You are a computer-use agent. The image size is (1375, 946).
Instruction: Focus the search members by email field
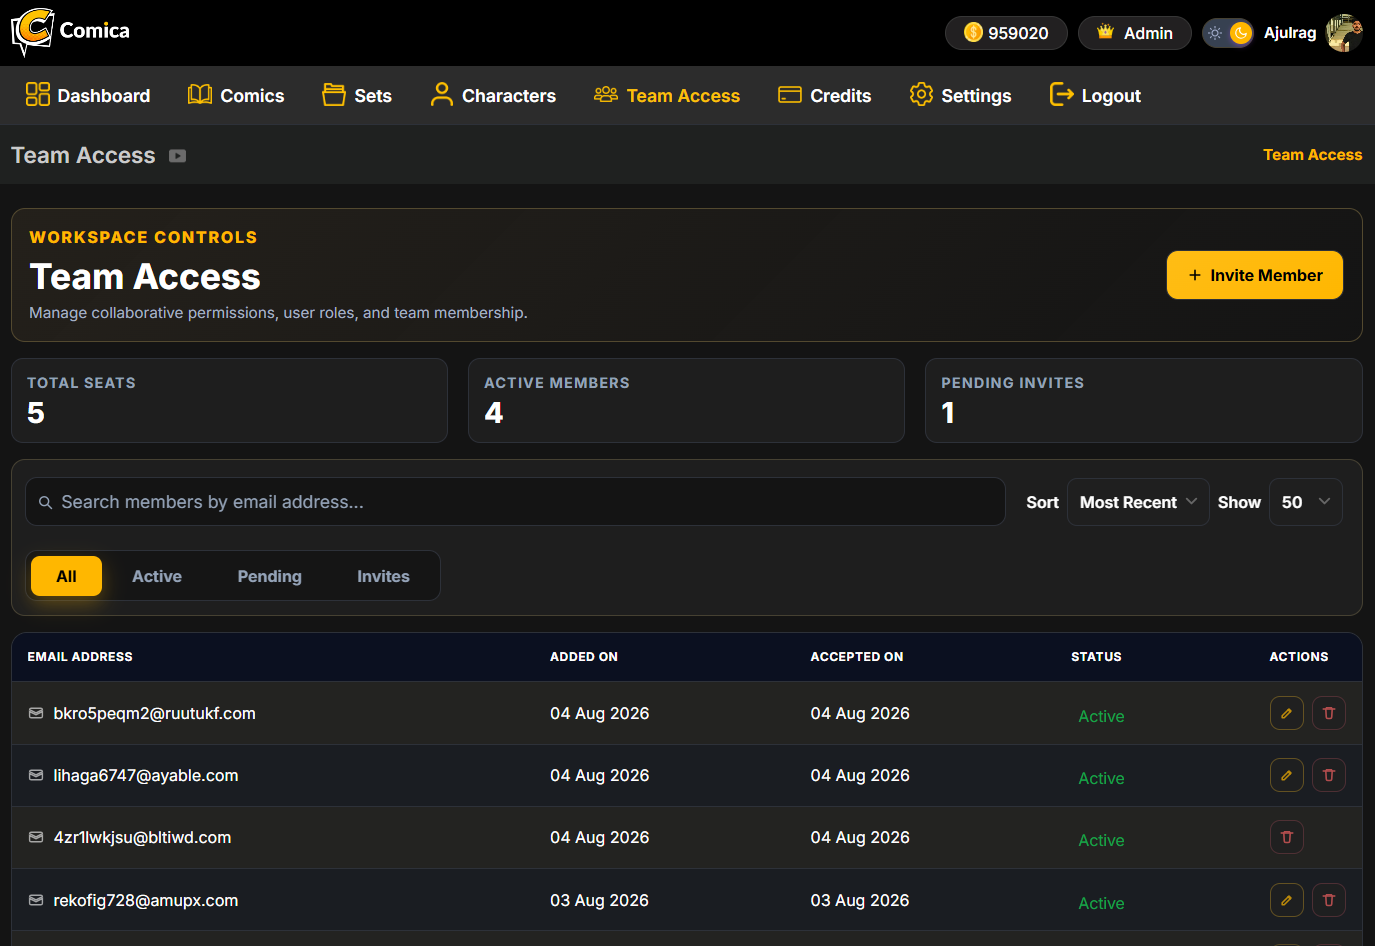pos(515,502)
